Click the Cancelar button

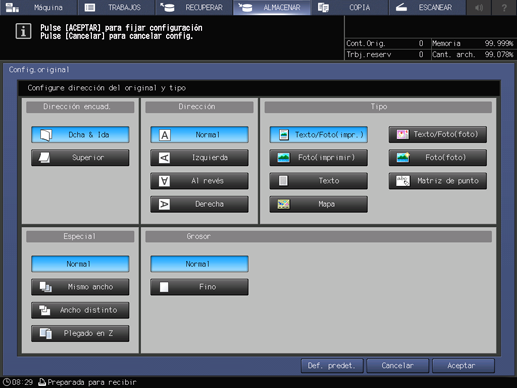click(x=398, y=366)
